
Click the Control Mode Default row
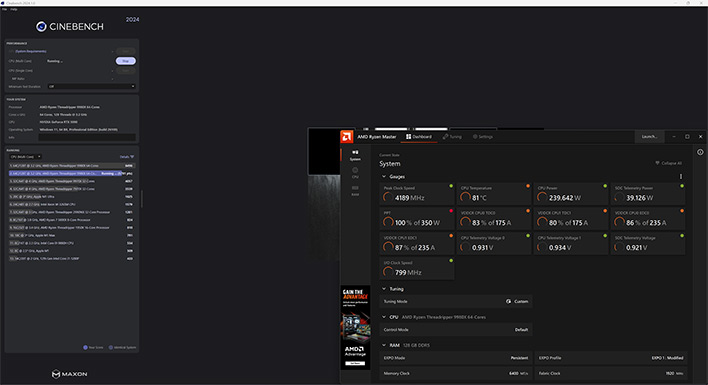(456, 329)
